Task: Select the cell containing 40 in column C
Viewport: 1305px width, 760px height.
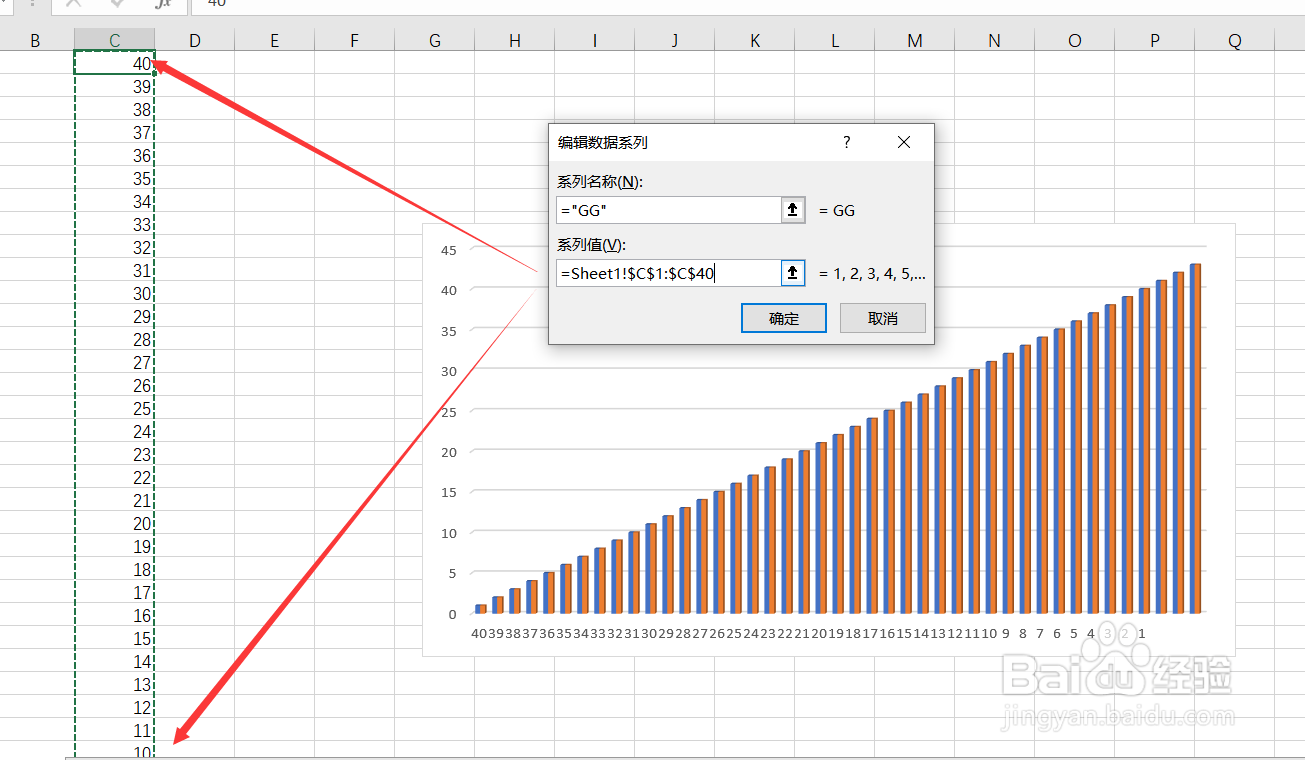Action: (114, 62)
